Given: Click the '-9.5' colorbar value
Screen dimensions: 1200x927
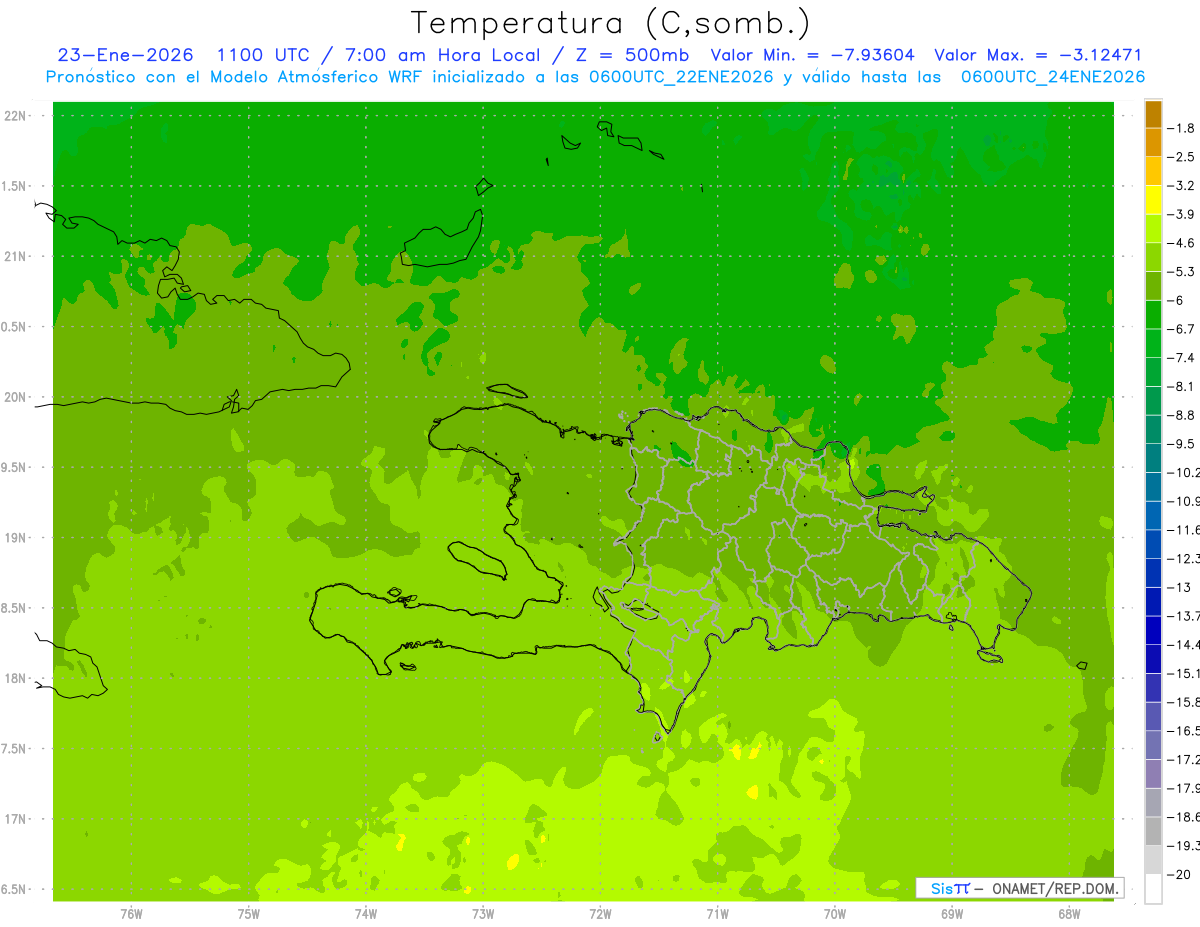Looking at the screenshot, I should 1181,443.
